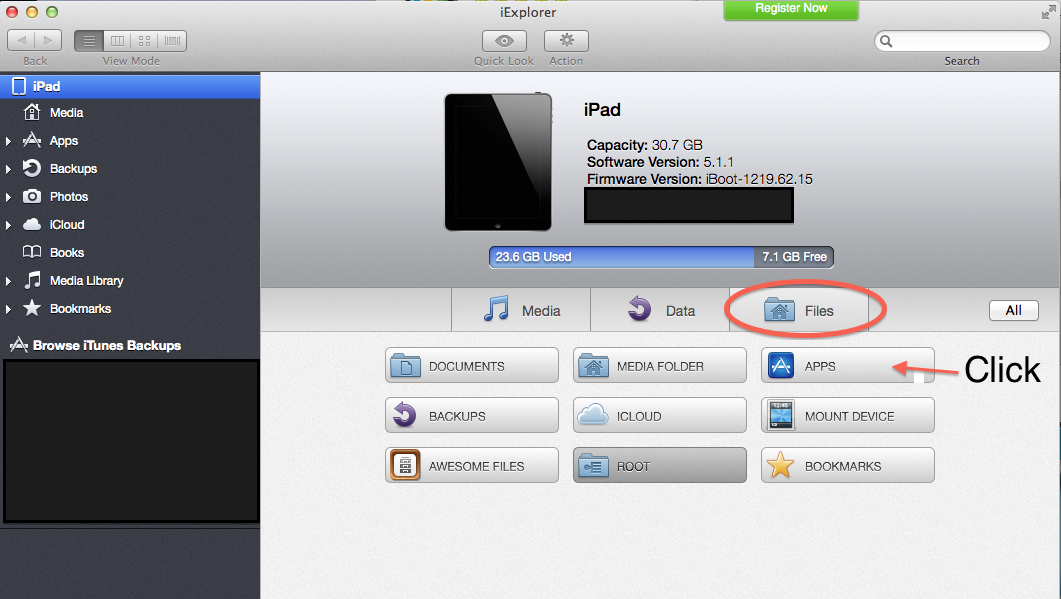Open the ICLOUD button
Screen dimensions: 1061x599
660,416
